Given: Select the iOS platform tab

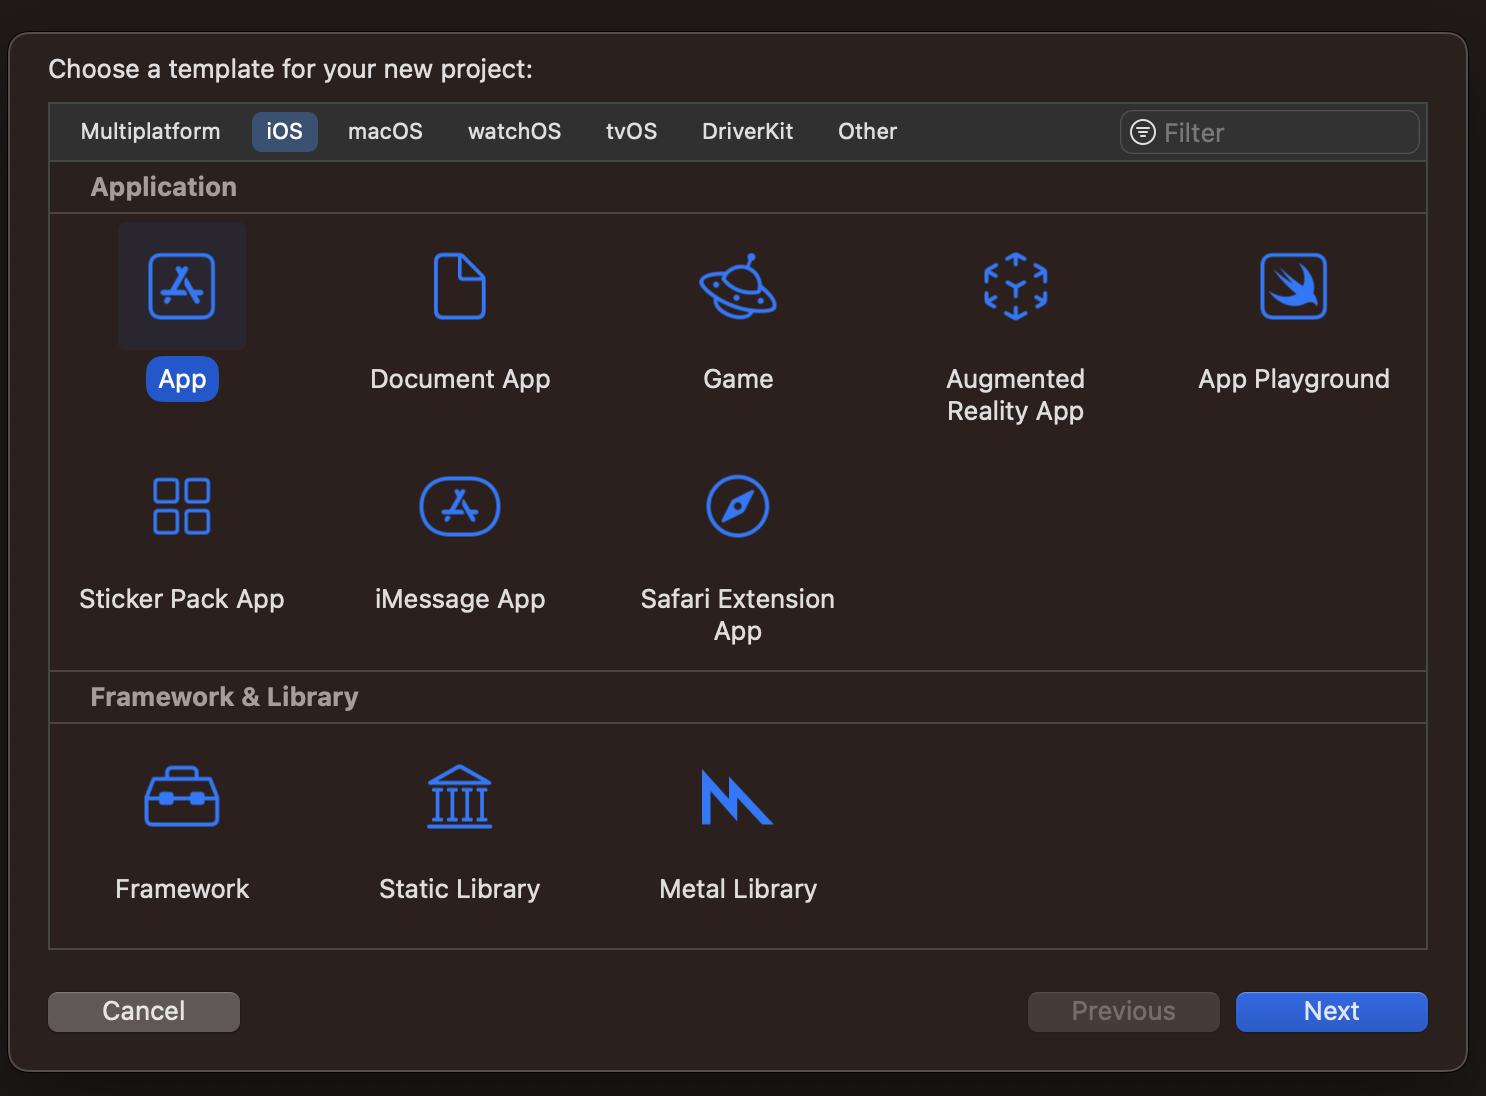Looking at the screenshot, I should point(285,132).
